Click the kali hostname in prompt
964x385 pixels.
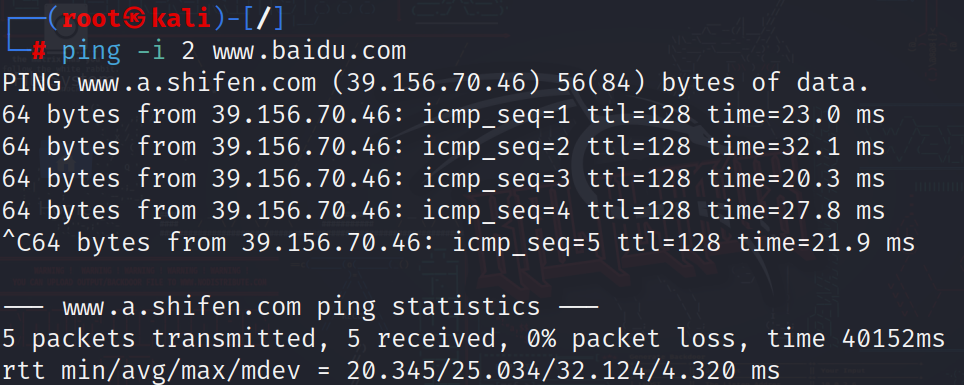[181, 18]
